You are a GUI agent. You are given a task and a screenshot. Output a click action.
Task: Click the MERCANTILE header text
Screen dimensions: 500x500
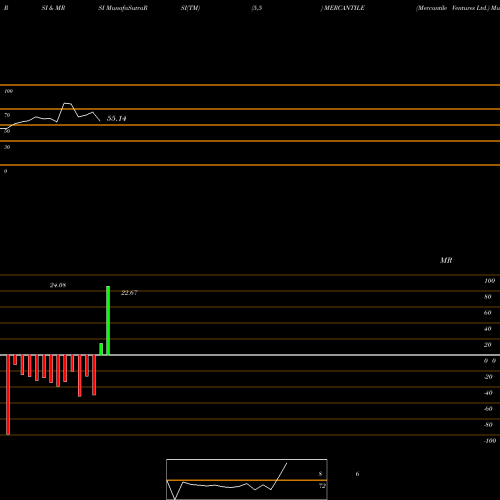coord(344,8)
